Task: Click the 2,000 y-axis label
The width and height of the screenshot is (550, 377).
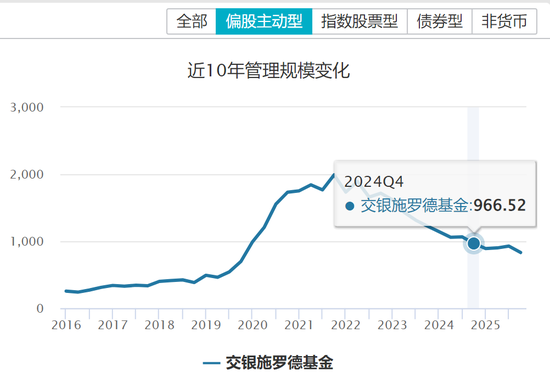Action: point(27,174)
